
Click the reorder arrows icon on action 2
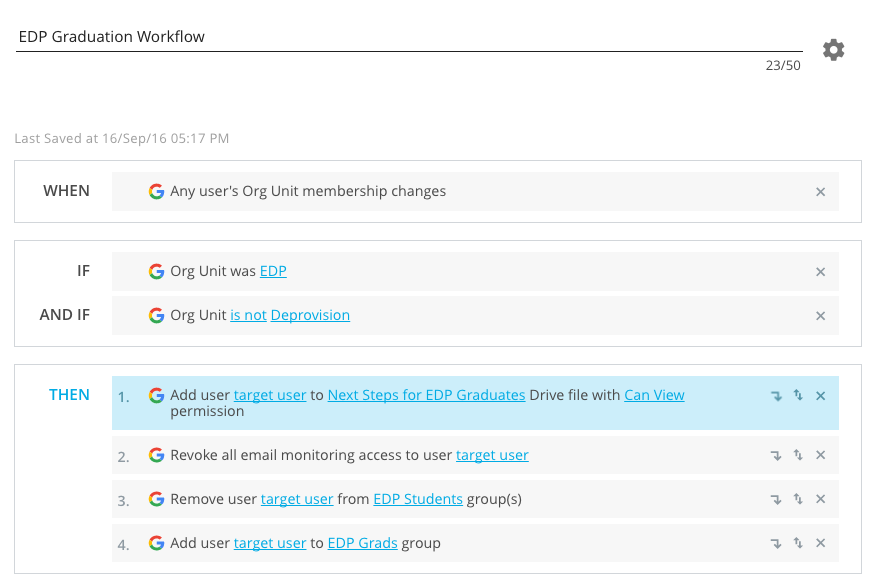pyautogui.click(x=798, y=455)
